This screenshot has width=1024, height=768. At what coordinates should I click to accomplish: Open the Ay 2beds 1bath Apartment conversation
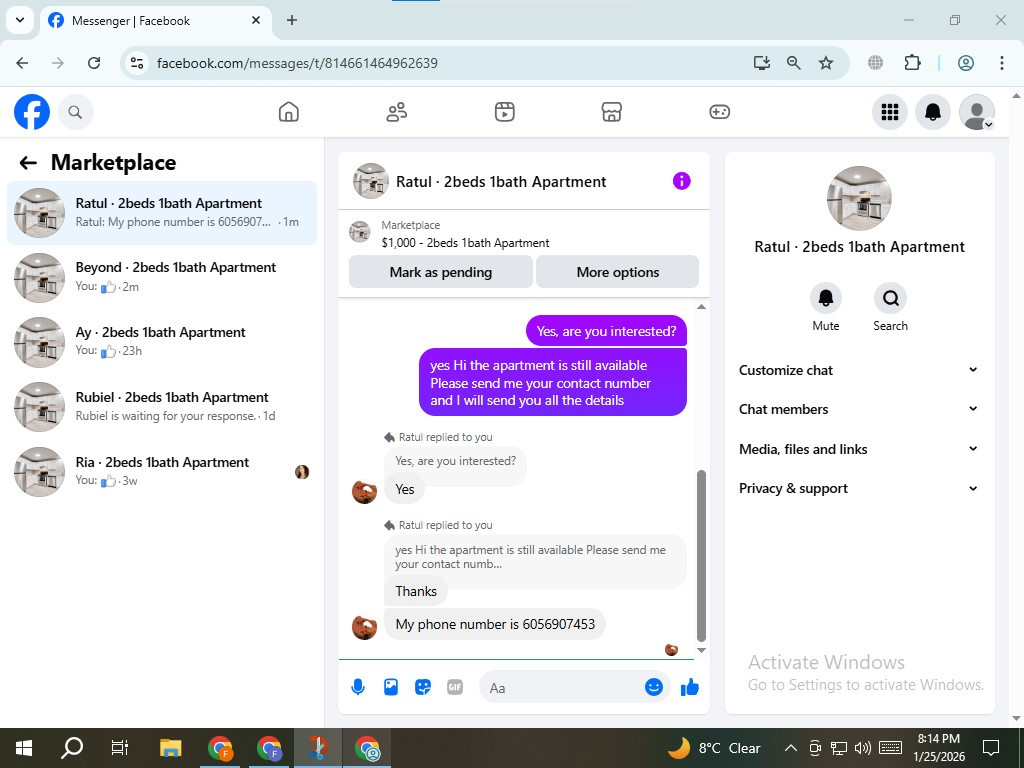click(162, 342)
